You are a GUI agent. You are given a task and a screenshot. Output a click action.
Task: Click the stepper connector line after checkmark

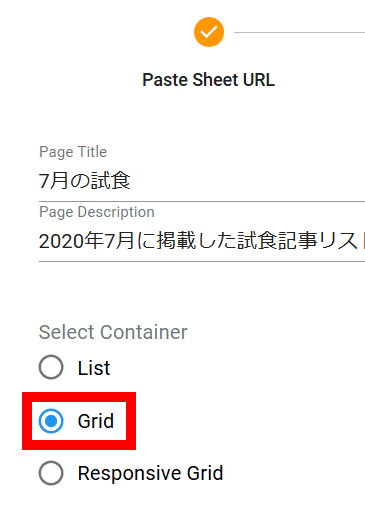tap(299, 32)
